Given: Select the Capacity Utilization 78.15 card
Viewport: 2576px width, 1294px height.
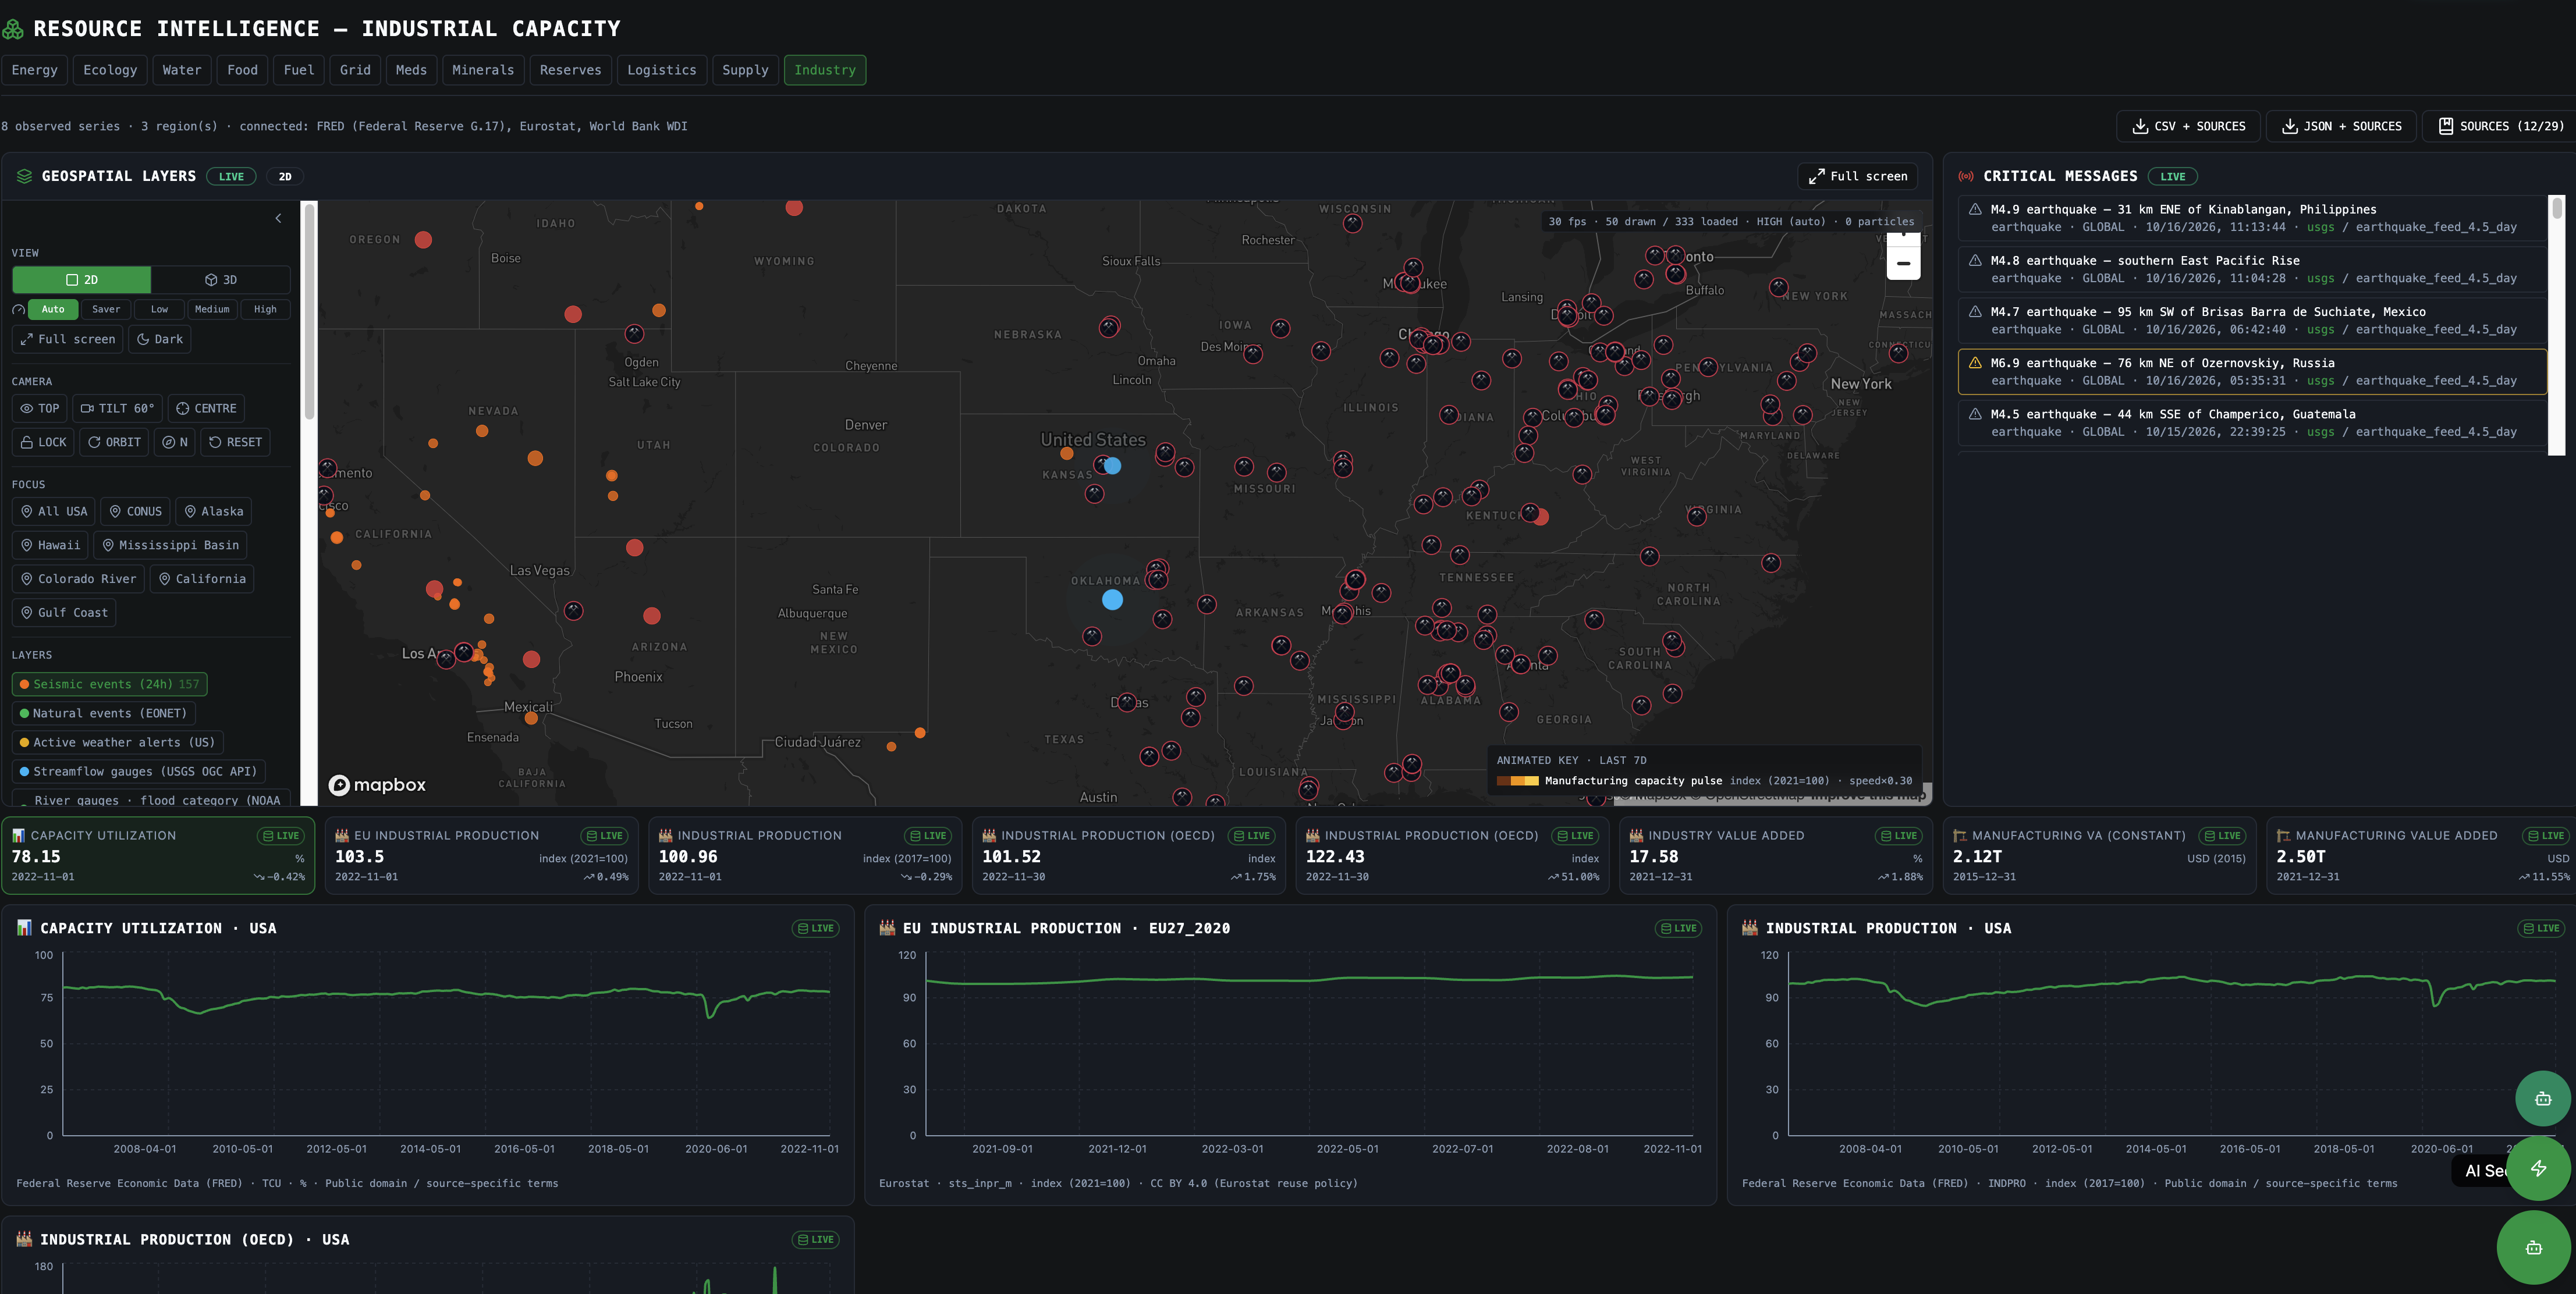Looking at the screenshot, I should point(158,856).
